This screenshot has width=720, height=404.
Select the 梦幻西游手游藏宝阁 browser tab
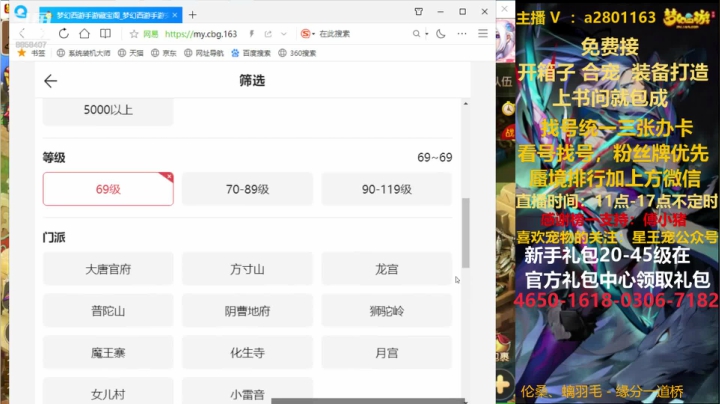111,15
